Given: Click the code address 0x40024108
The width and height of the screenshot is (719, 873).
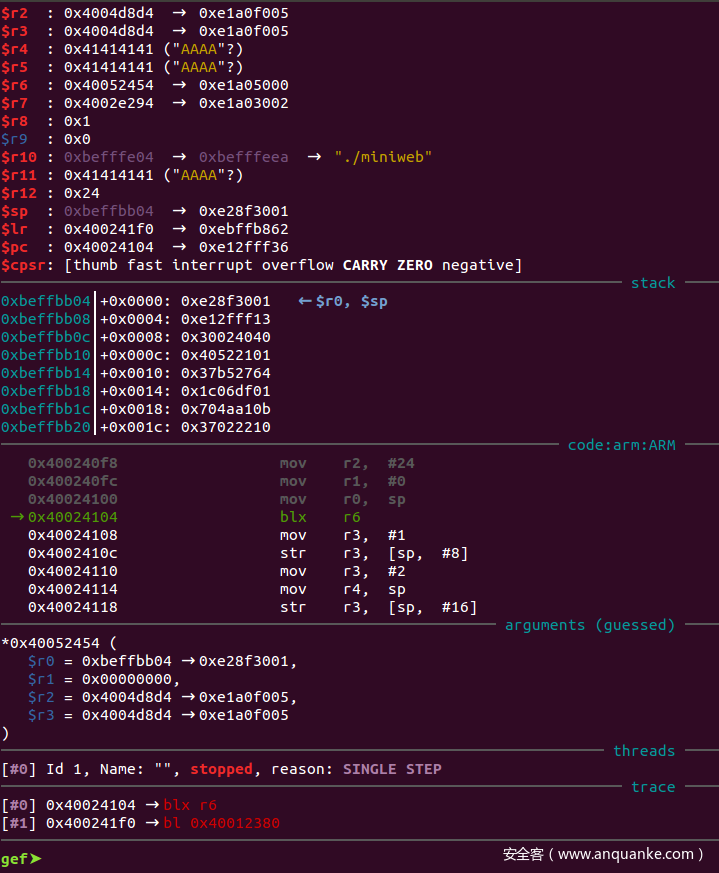Looking at the screenshot, I should (73, 535).
